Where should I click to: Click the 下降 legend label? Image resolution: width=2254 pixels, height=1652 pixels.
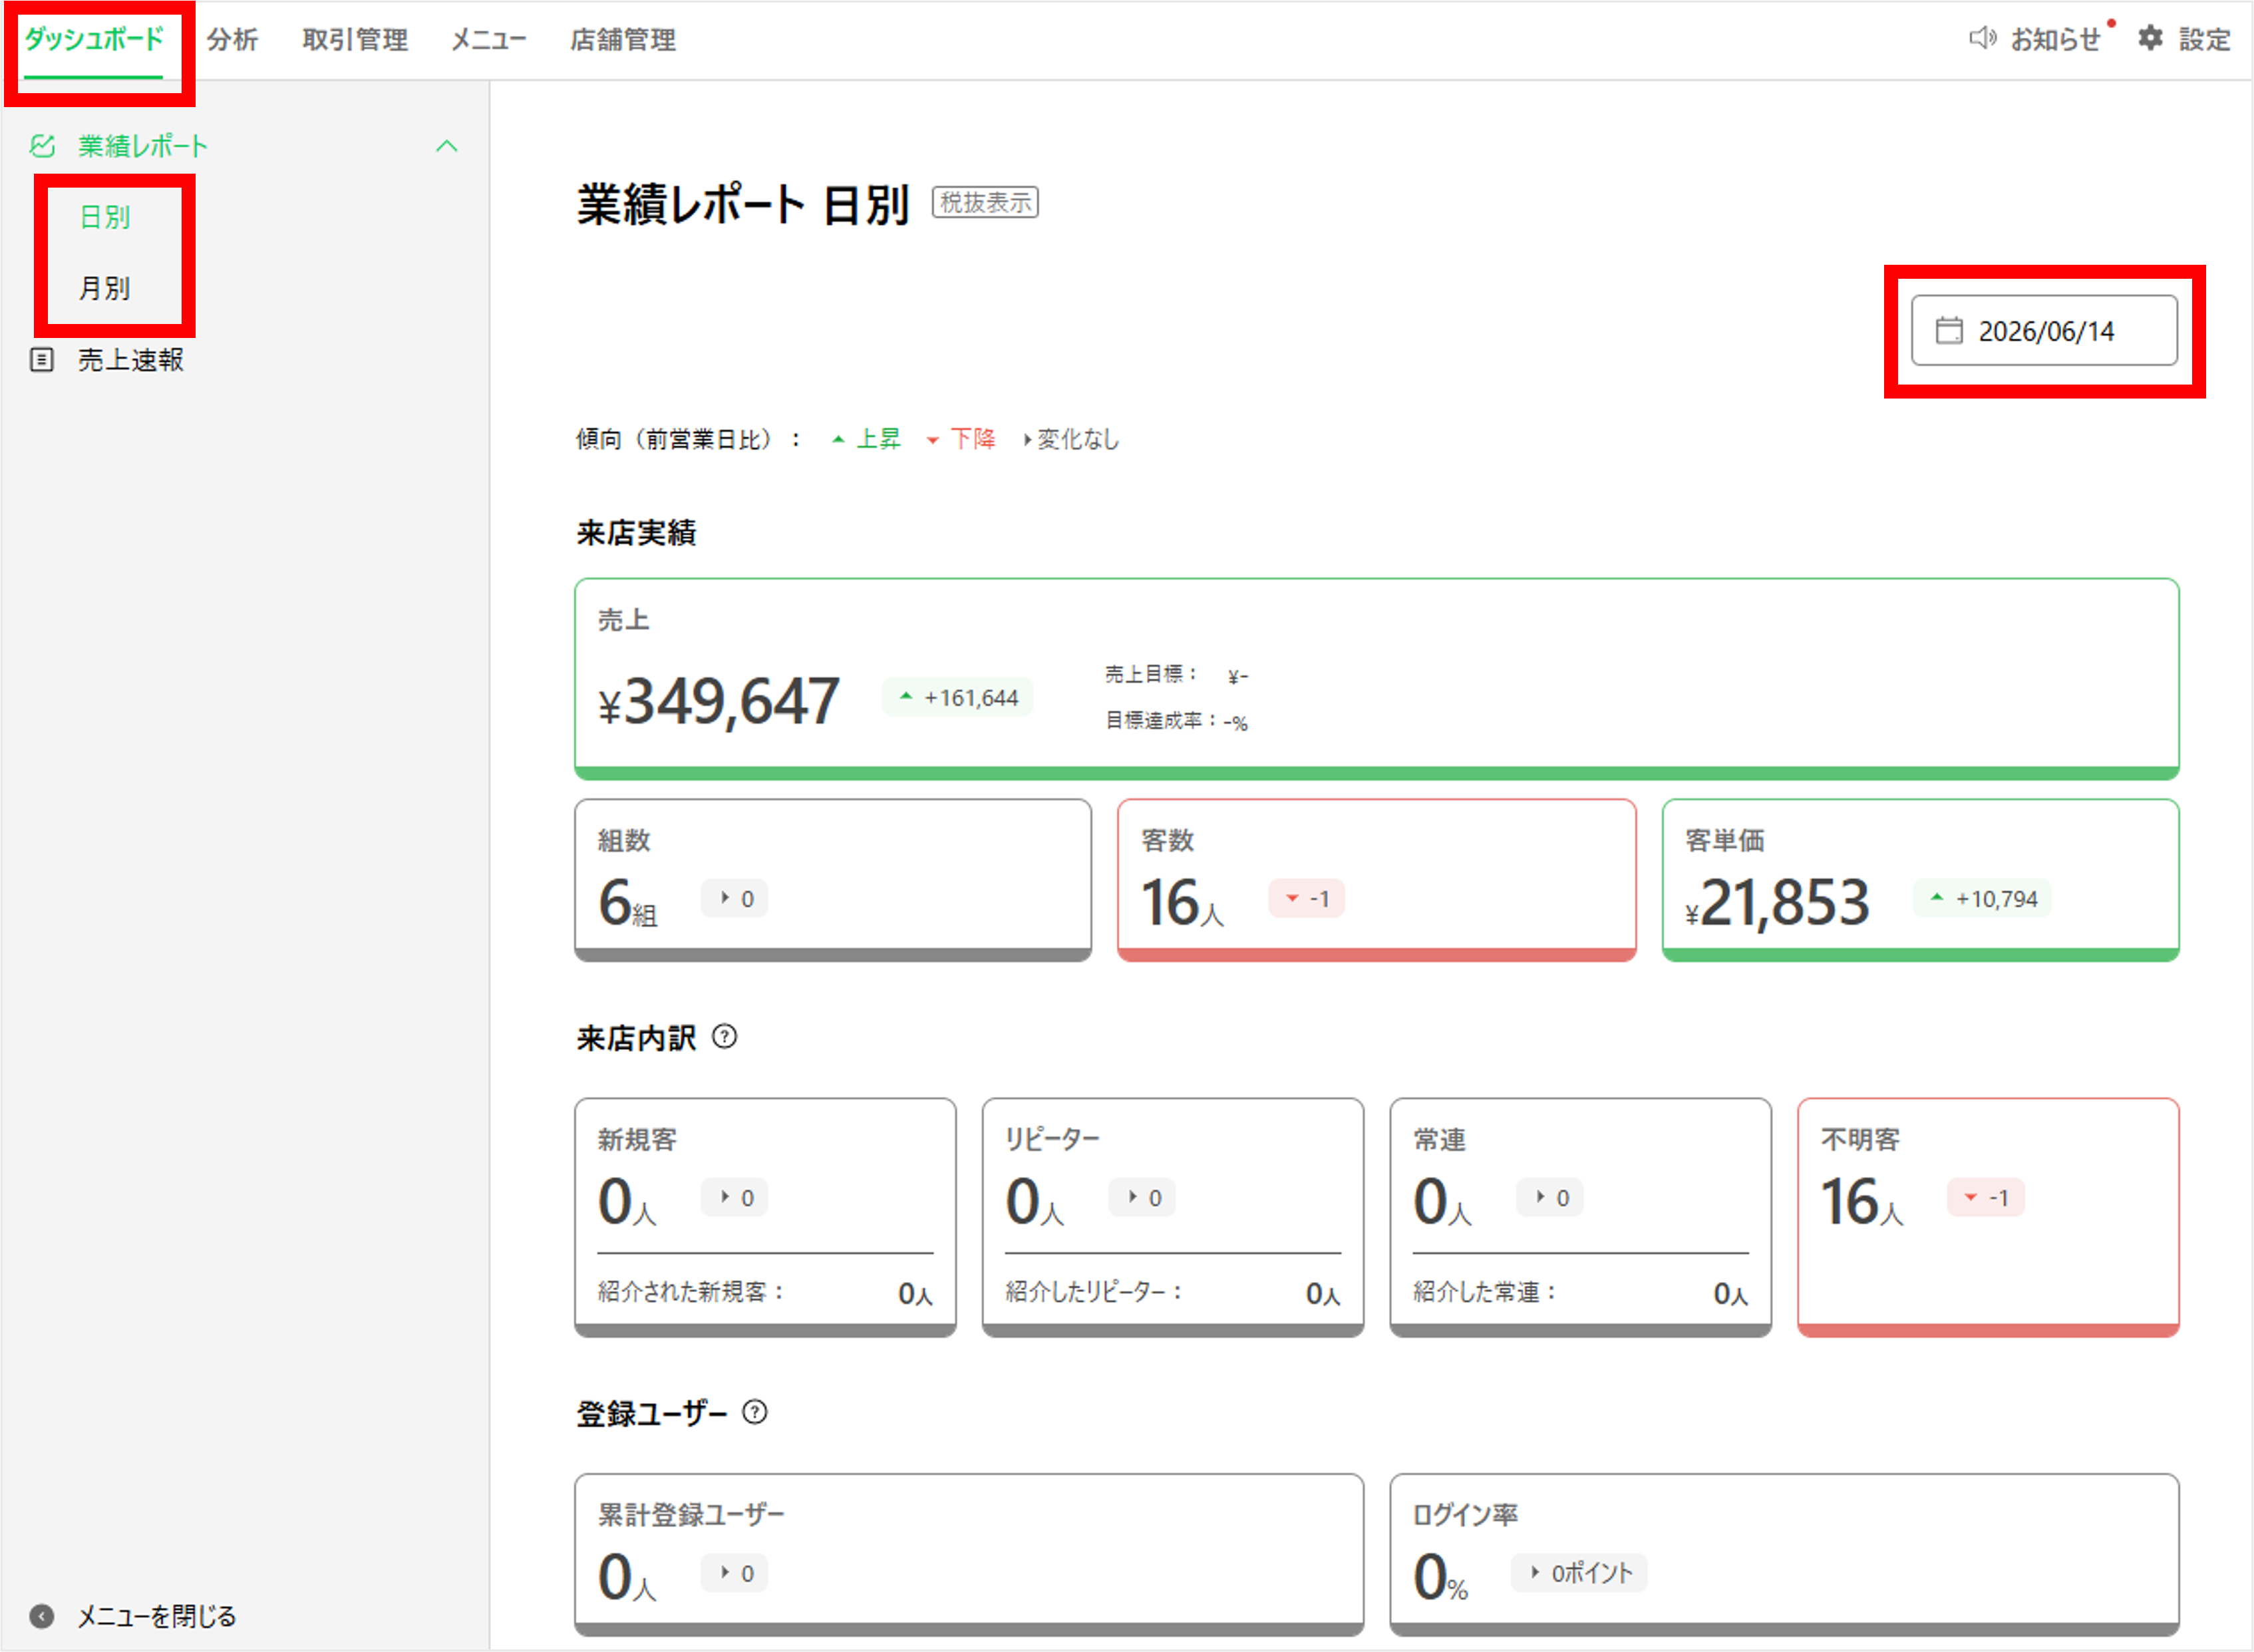tap(972, 439)
